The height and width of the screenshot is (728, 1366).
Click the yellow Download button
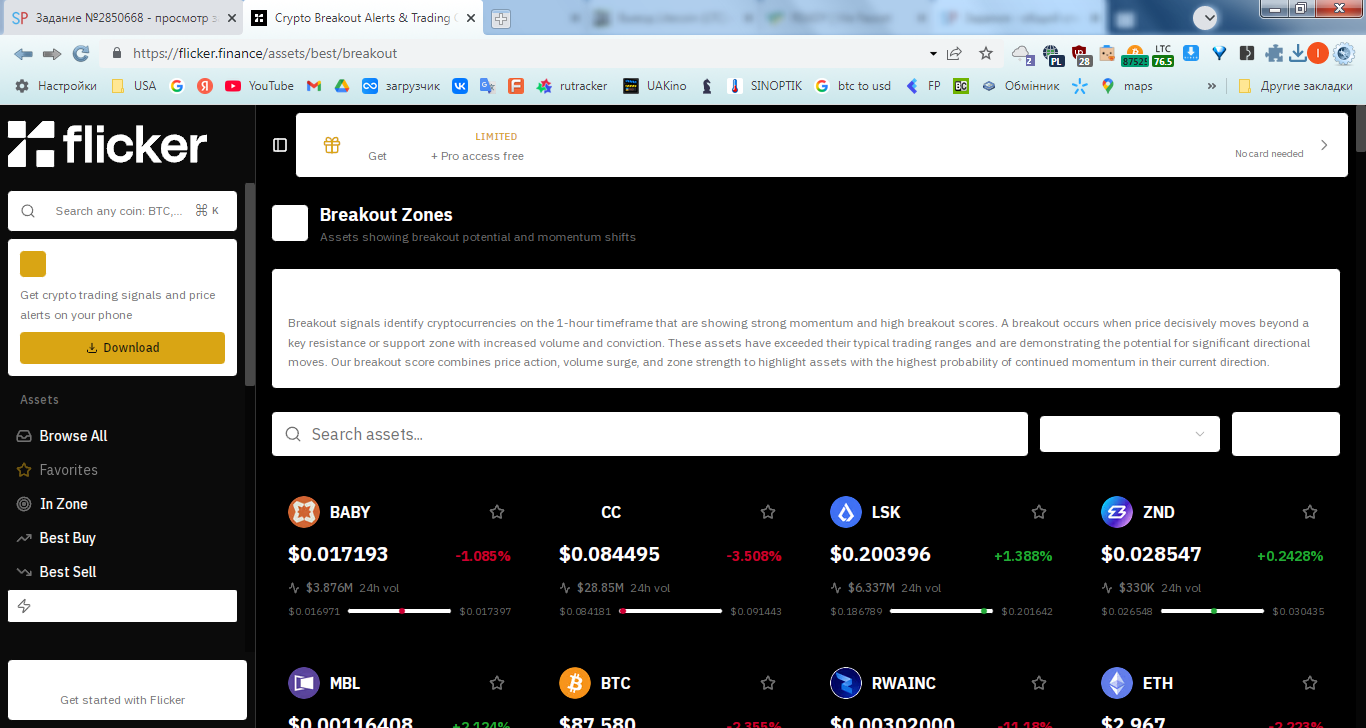pyautogui.click(x=122, y=348)
